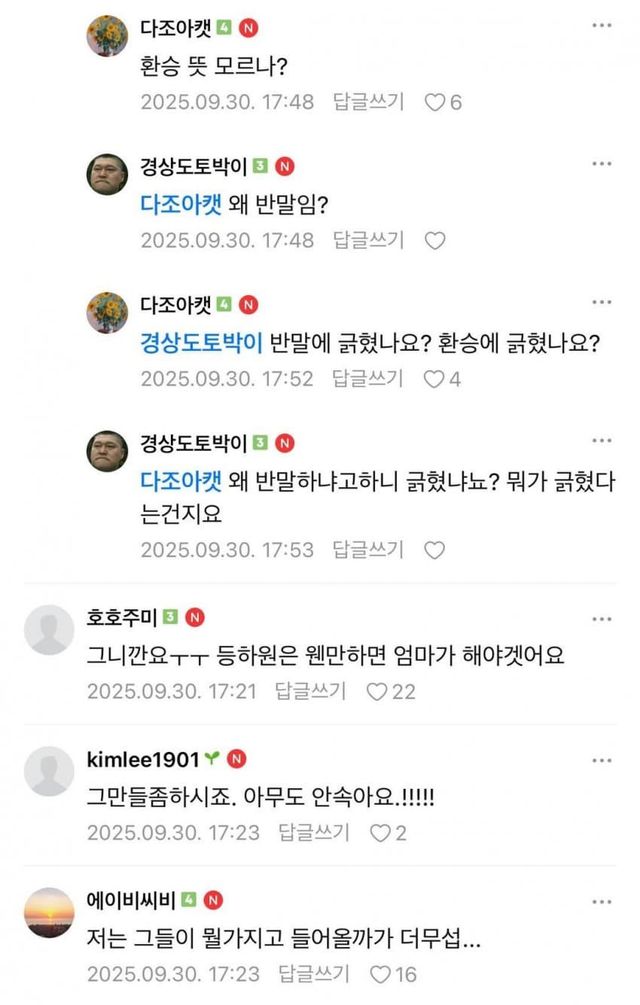Tap heart on 경상도토박이's 17:53 reply
This screenshot has height=1005, width=640.
point(435,549)
